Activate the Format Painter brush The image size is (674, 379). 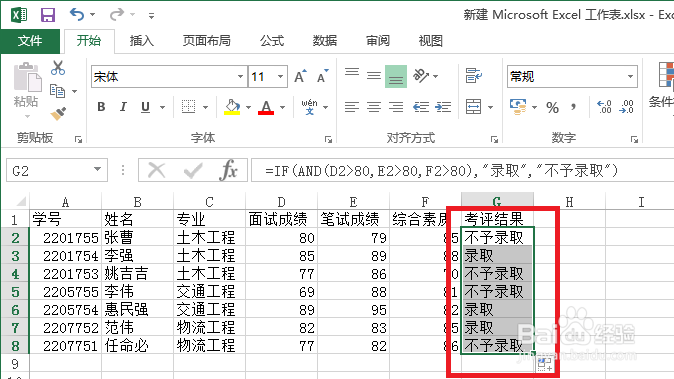tap(58, 114)
